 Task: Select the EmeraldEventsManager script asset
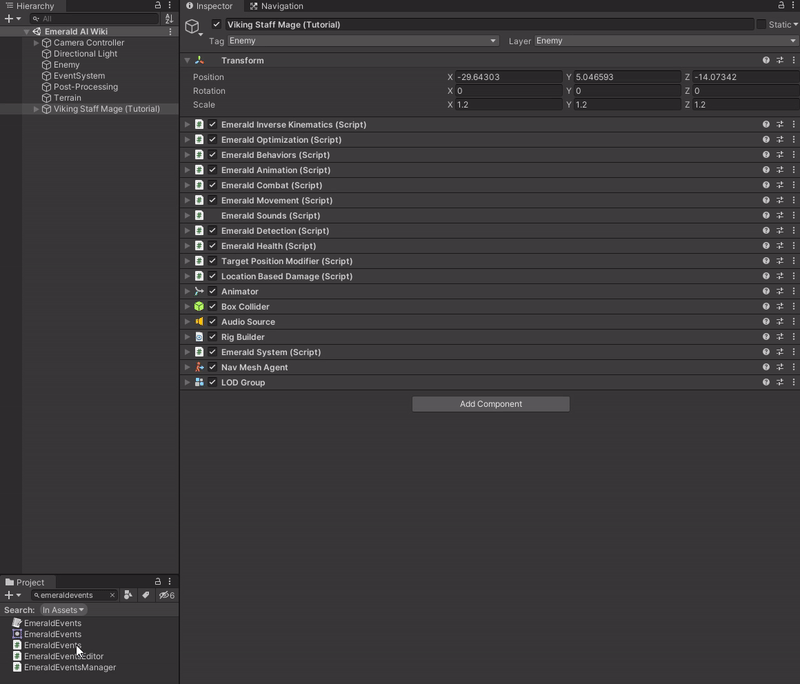click(69, 667)
